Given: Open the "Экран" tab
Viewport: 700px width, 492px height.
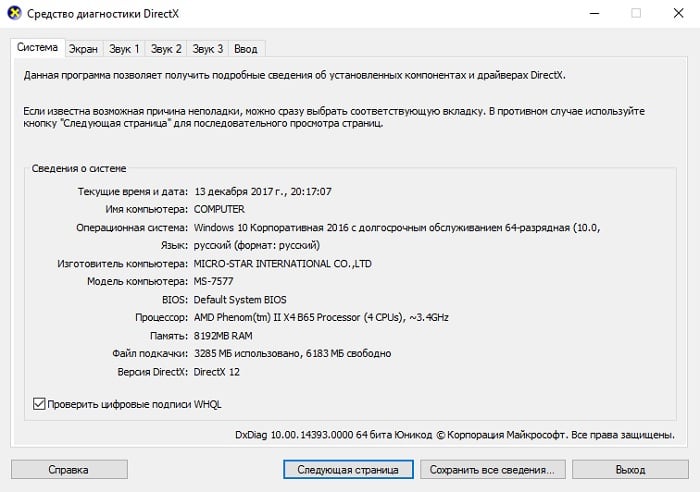Looking at the screenshot, I should pos(83,48).
